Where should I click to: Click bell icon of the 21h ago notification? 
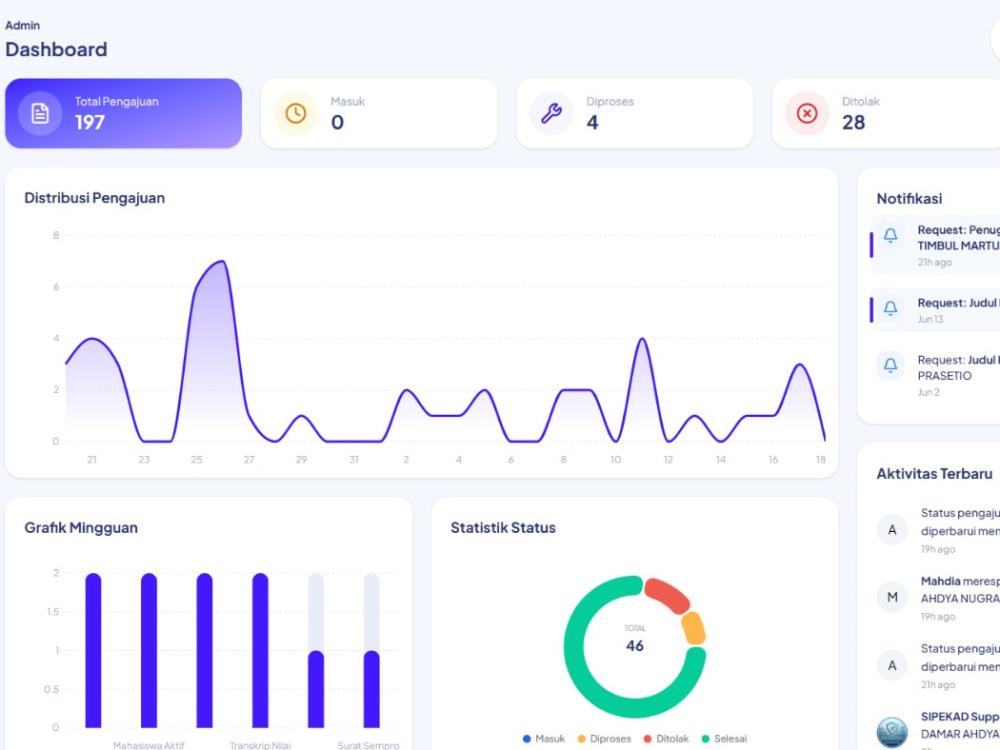[890, 235]
